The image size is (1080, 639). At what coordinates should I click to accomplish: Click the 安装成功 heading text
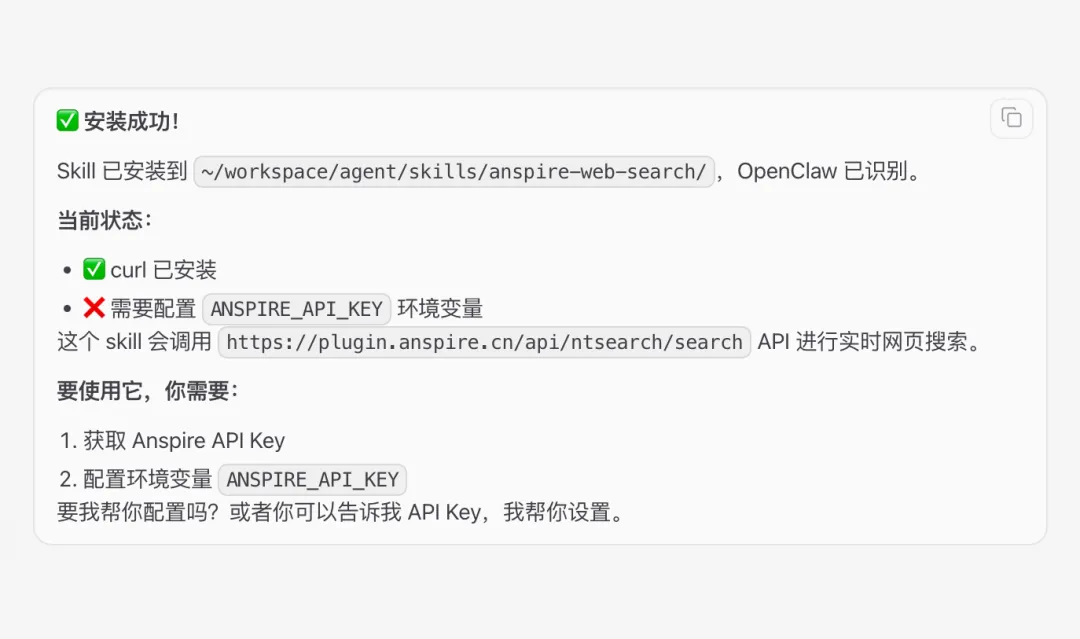131,121
